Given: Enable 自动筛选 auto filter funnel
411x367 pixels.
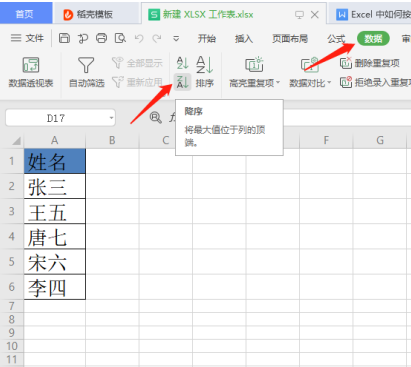Looking at the screenshot, I should (x=86, y=72).
